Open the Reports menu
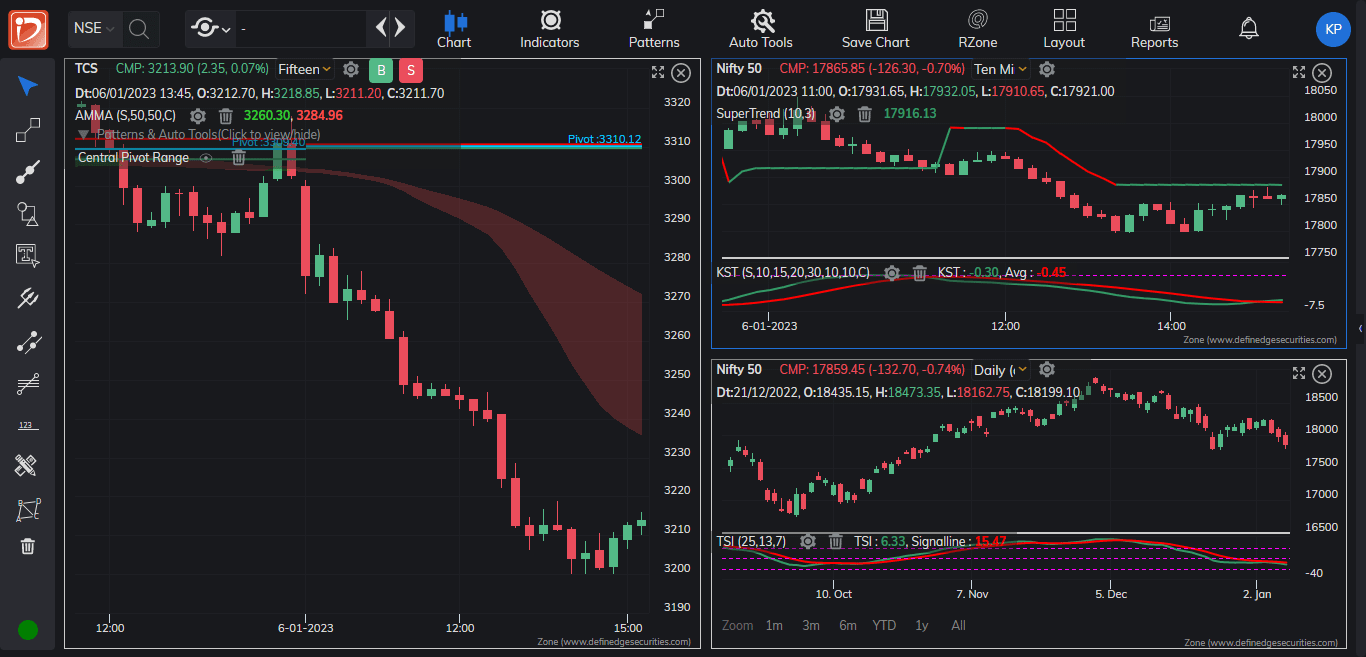The width and height of the screenshot is (1366, 657). 1154,29
